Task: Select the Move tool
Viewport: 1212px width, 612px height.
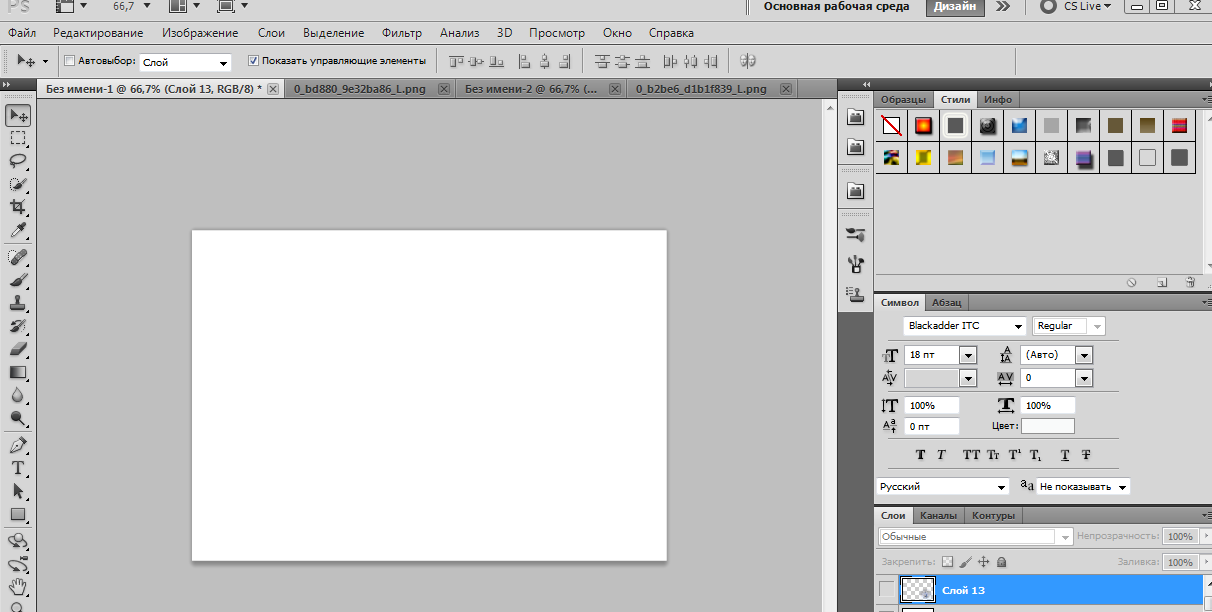Action: click(x=18, y=115)
